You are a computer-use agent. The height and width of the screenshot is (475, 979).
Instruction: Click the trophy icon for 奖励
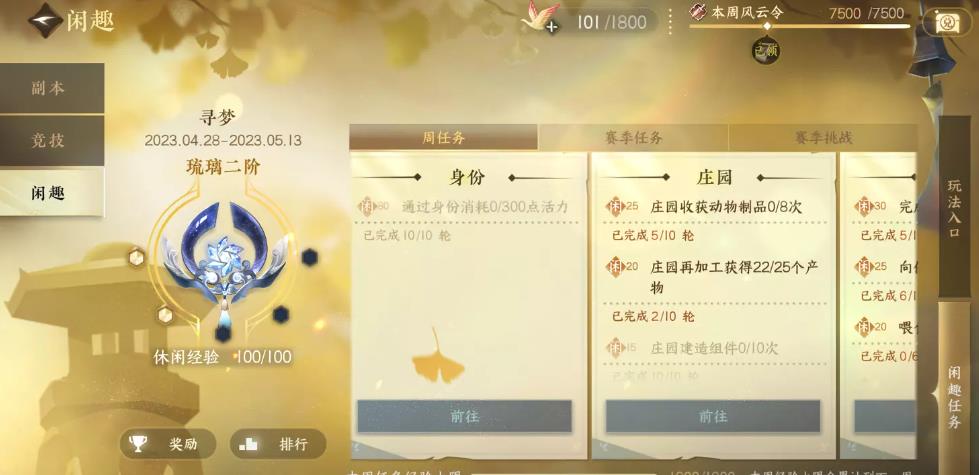click(x=138, y=444)
